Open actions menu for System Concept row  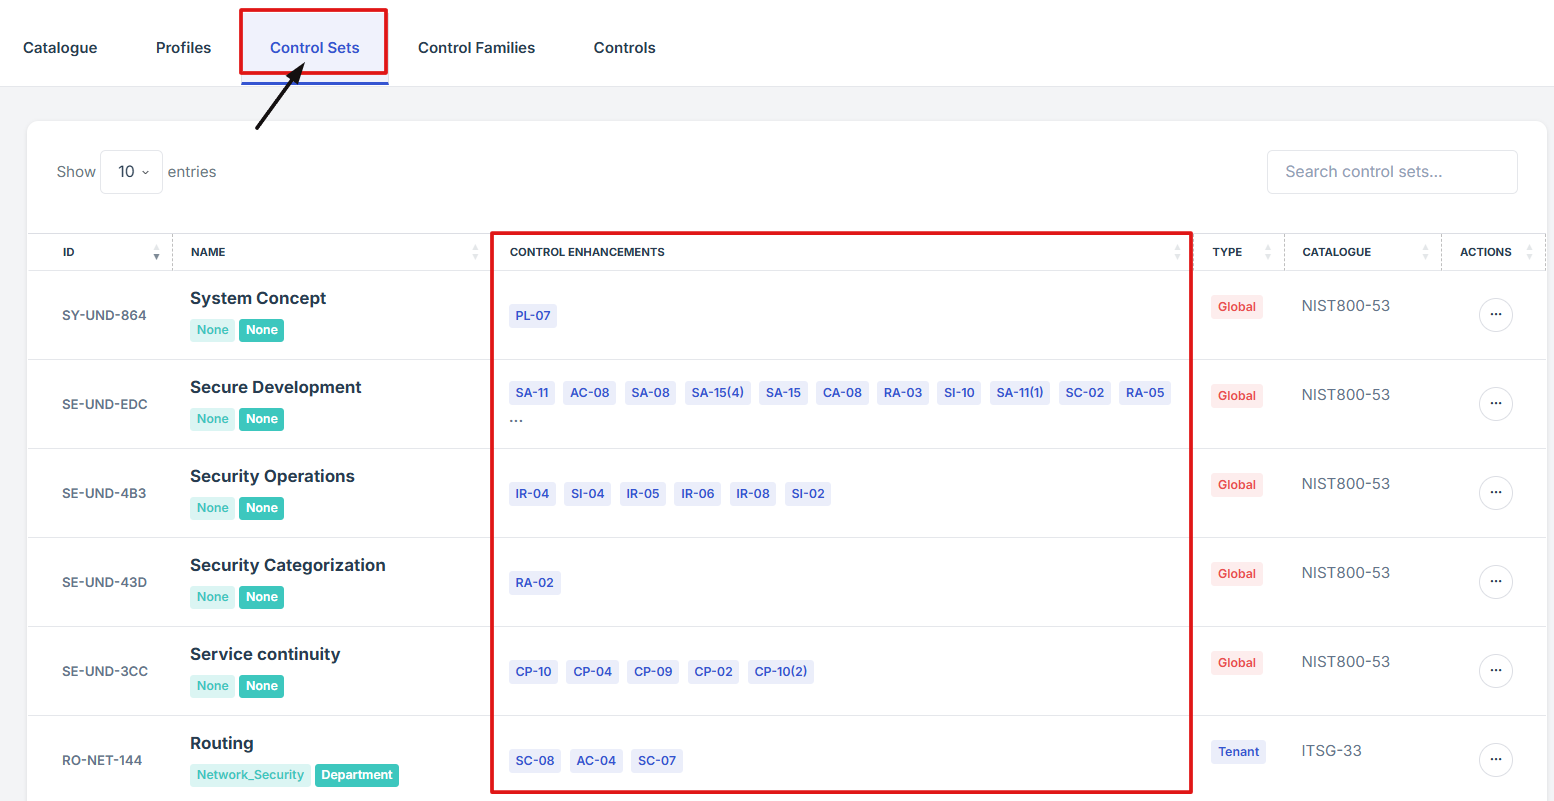point(1495,315)
